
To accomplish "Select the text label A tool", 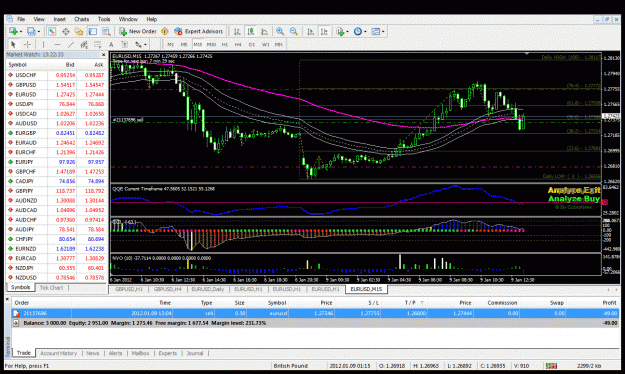I will (x=111, y=45).
